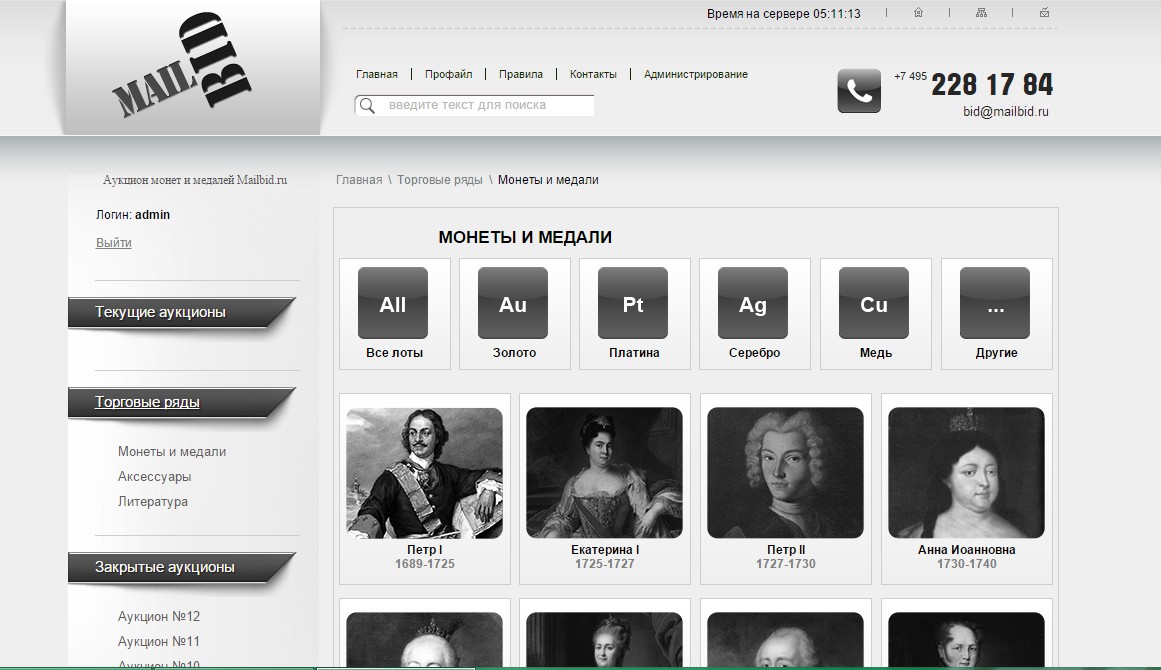Click the Платина caption
The height and width of the screenshot is (670, 1161).
click(634, 353)
